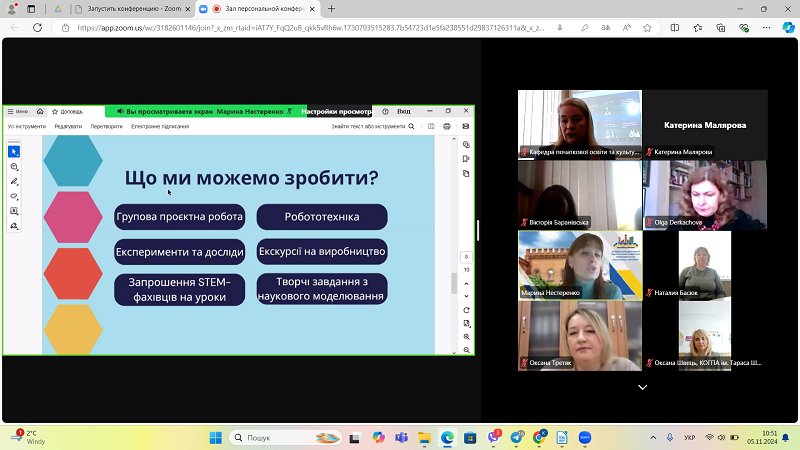Open File Explorer from the taskbar
The height and width of the screenshot is (450, 800).
click(x=424, y=438)
